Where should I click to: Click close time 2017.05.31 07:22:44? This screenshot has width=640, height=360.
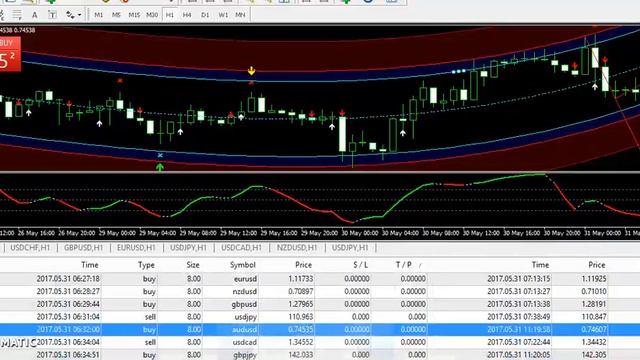tap(518, 342)
